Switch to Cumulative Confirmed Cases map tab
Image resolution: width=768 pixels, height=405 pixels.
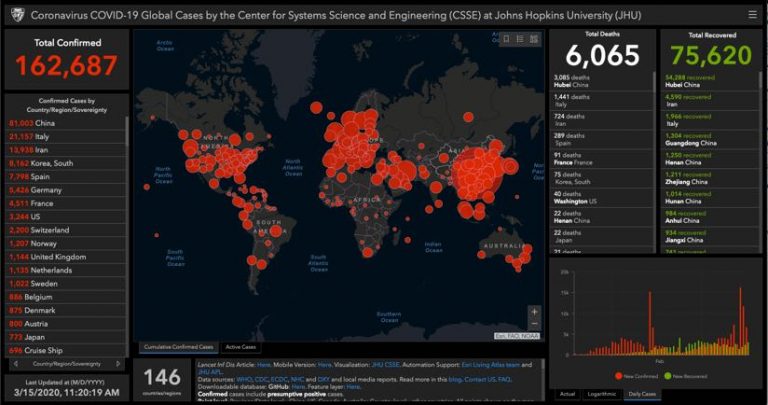(178, 347)
